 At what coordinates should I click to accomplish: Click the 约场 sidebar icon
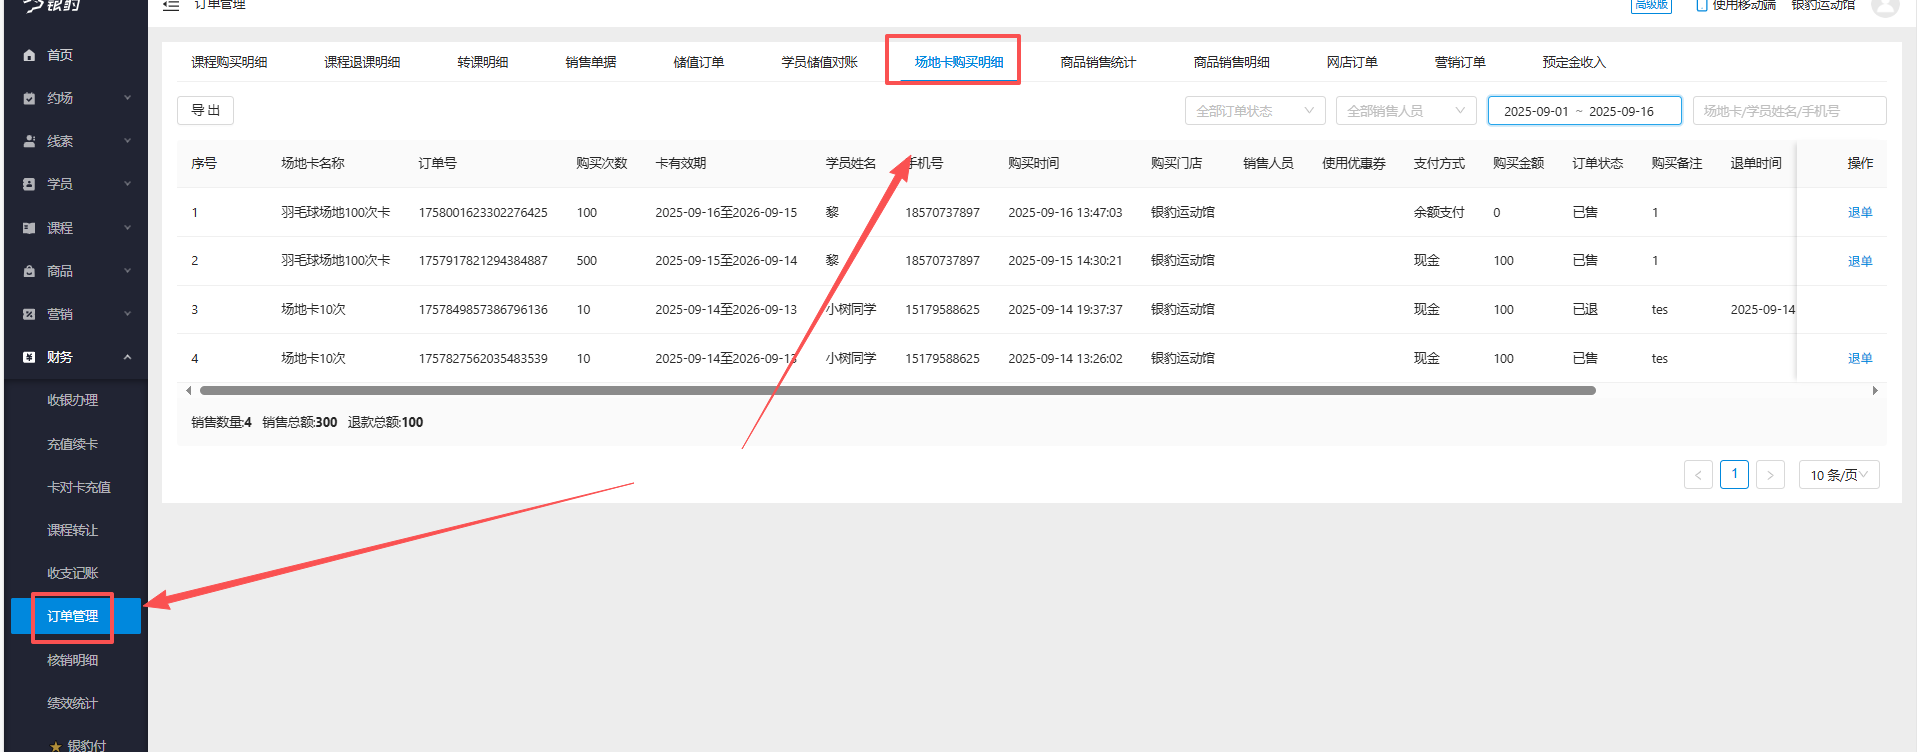pos(29,98)
